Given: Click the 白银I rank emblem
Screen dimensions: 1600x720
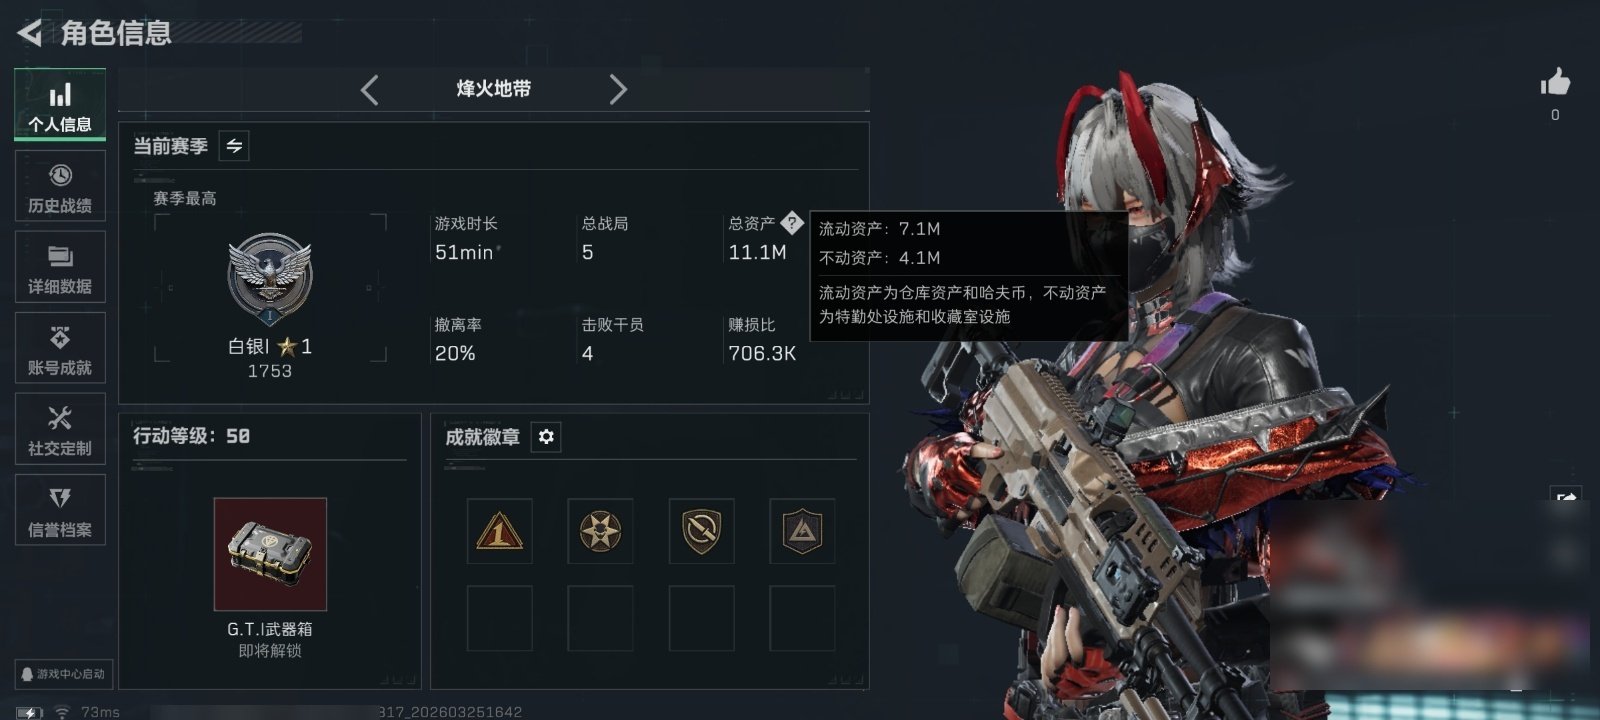Looking at the screenshot, I should click(270, 279).
